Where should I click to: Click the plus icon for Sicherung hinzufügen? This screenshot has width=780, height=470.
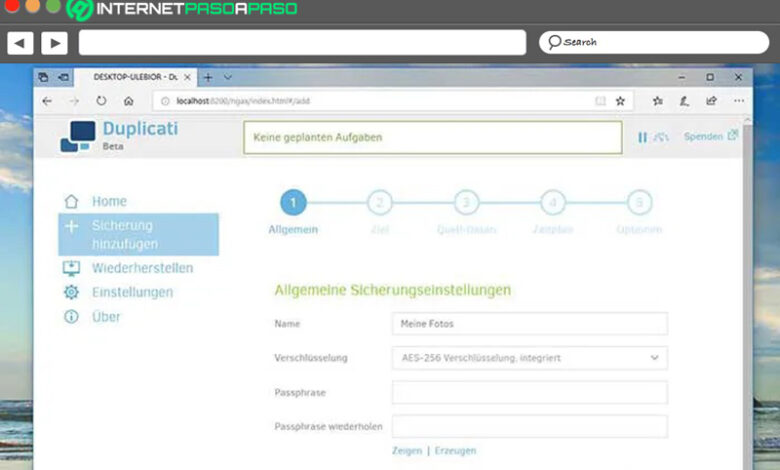point(71,226)
